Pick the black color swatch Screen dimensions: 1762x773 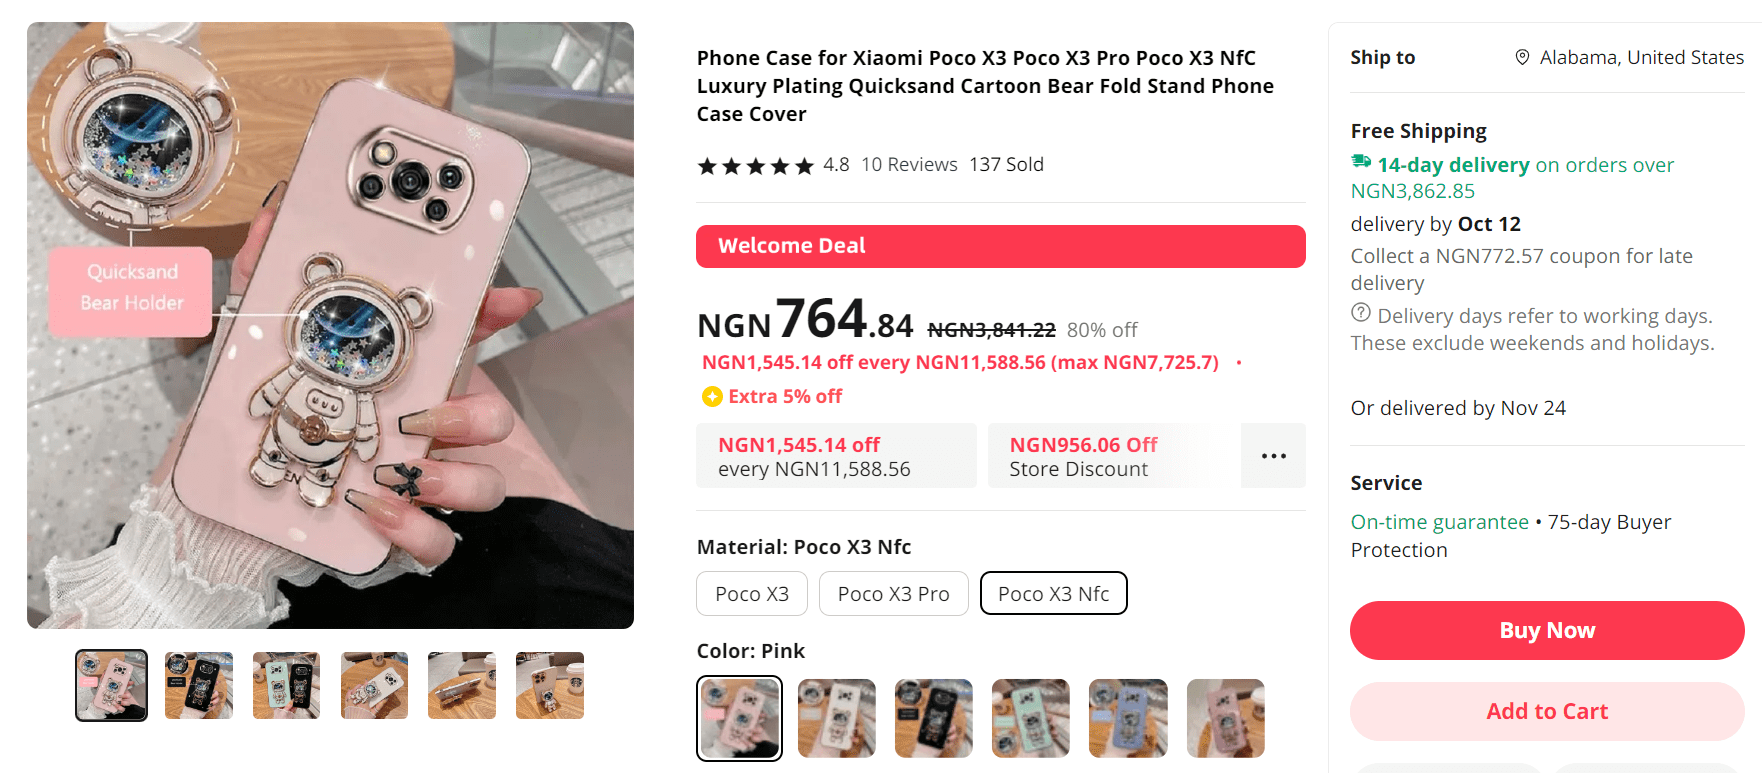[933, 718]
